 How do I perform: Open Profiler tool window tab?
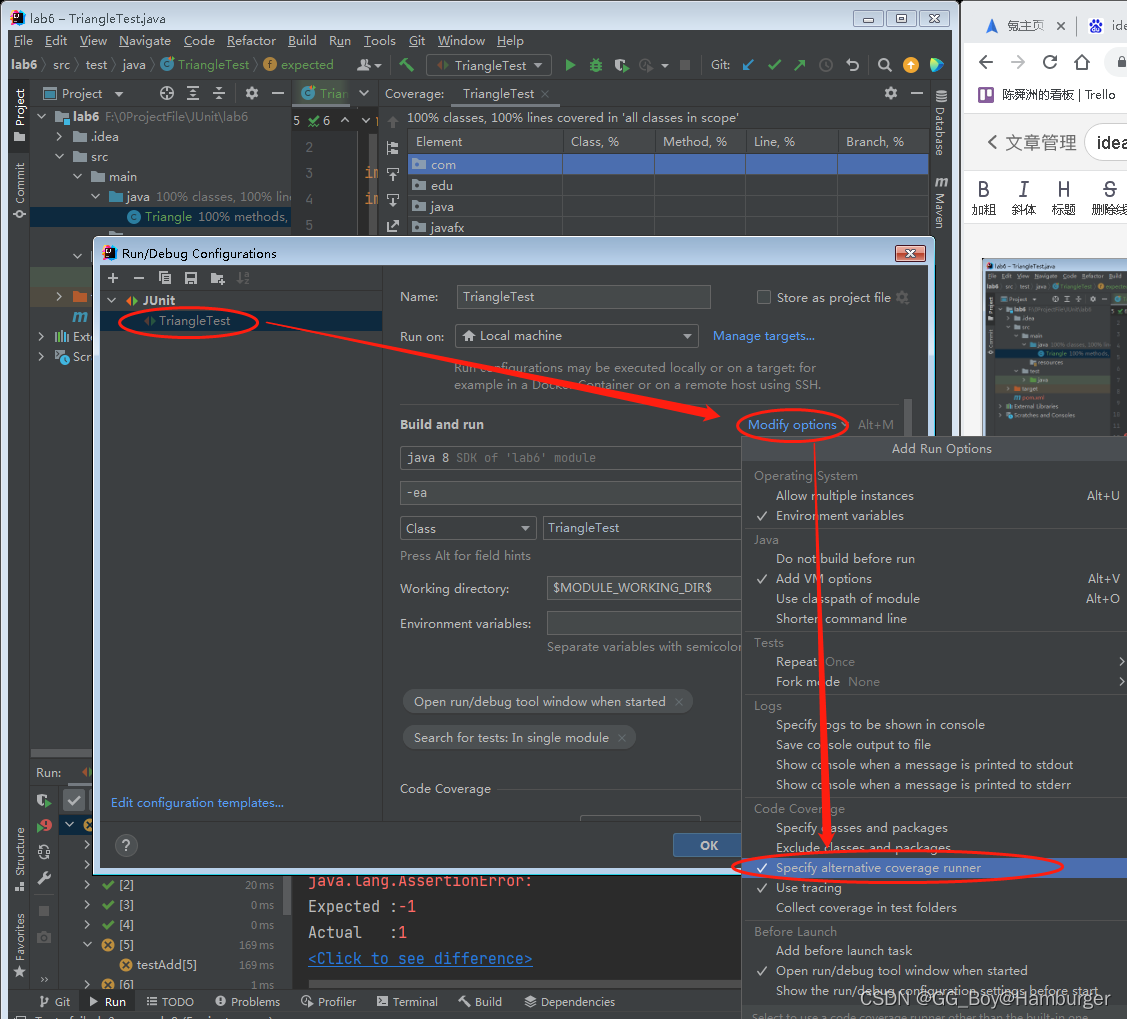pos(328,1002)
